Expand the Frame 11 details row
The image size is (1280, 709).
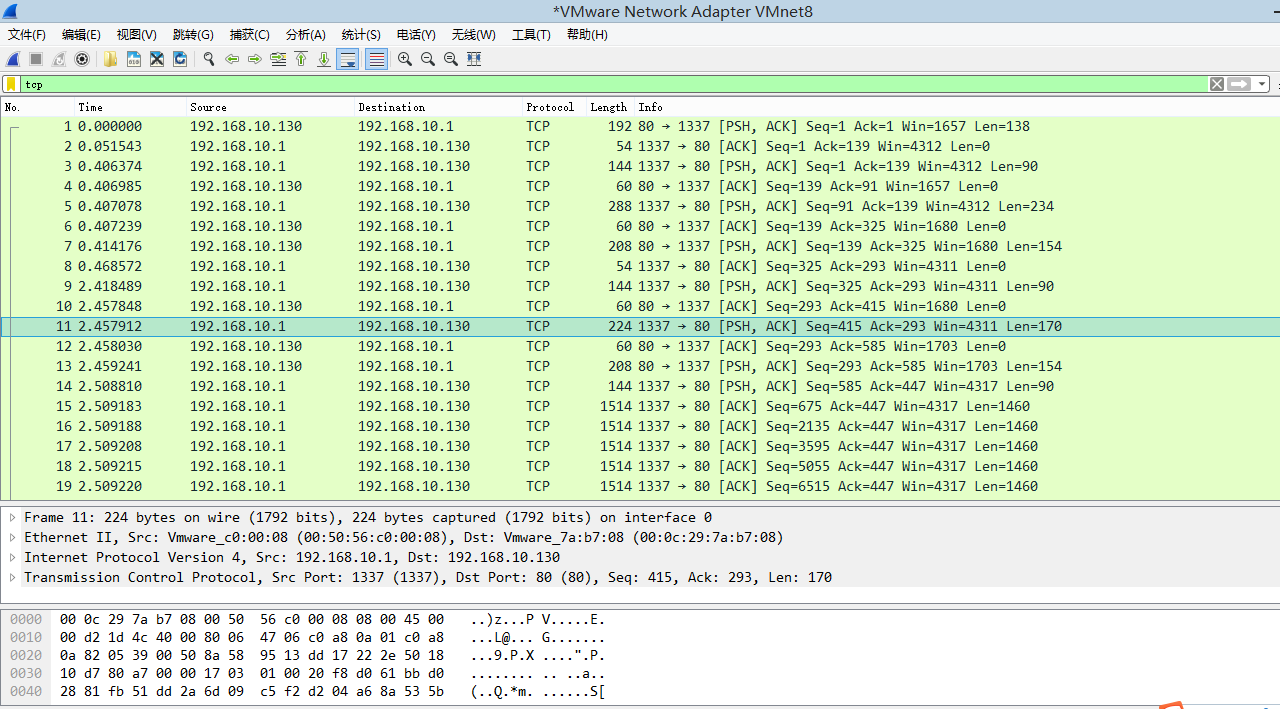[x=13, y=517]
